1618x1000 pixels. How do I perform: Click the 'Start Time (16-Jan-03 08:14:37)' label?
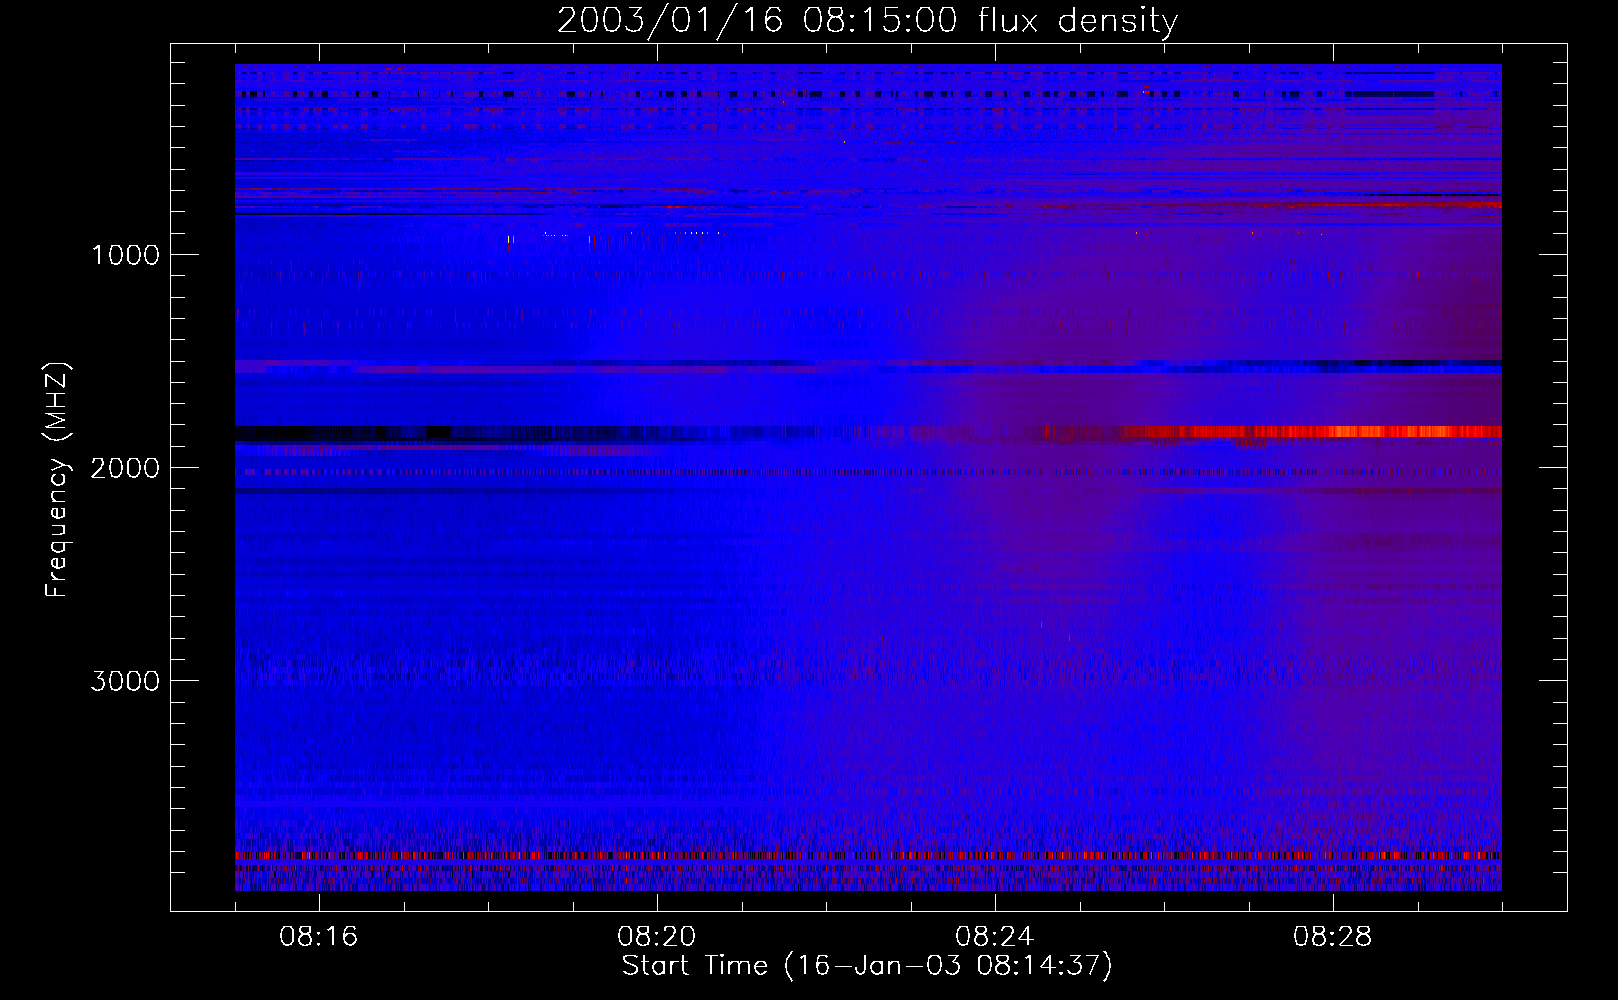tap(867, 966)
